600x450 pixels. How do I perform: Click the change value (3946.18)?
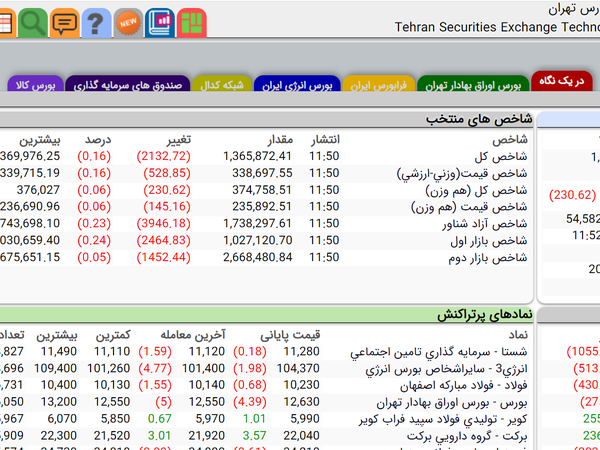tap(163, 223)
